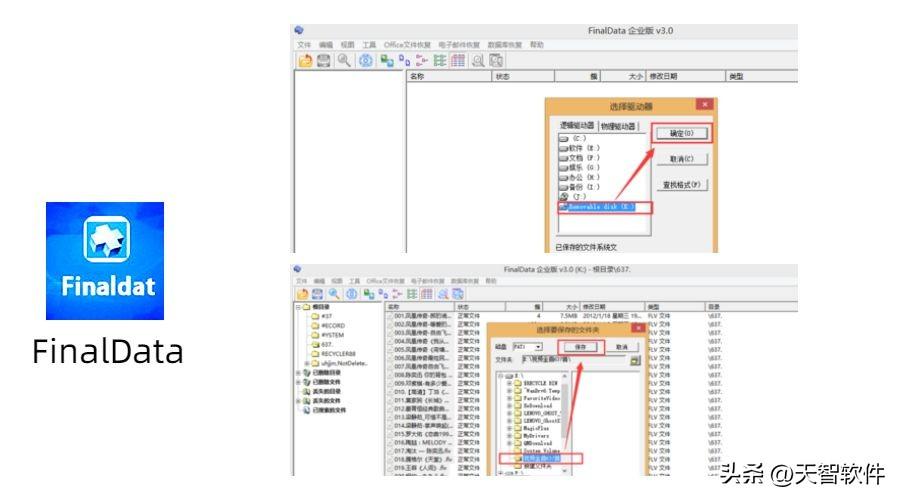900x500 pixels.
Task: Click the open folder icon in bottom window toolbar
Action: tap(302, 294)
